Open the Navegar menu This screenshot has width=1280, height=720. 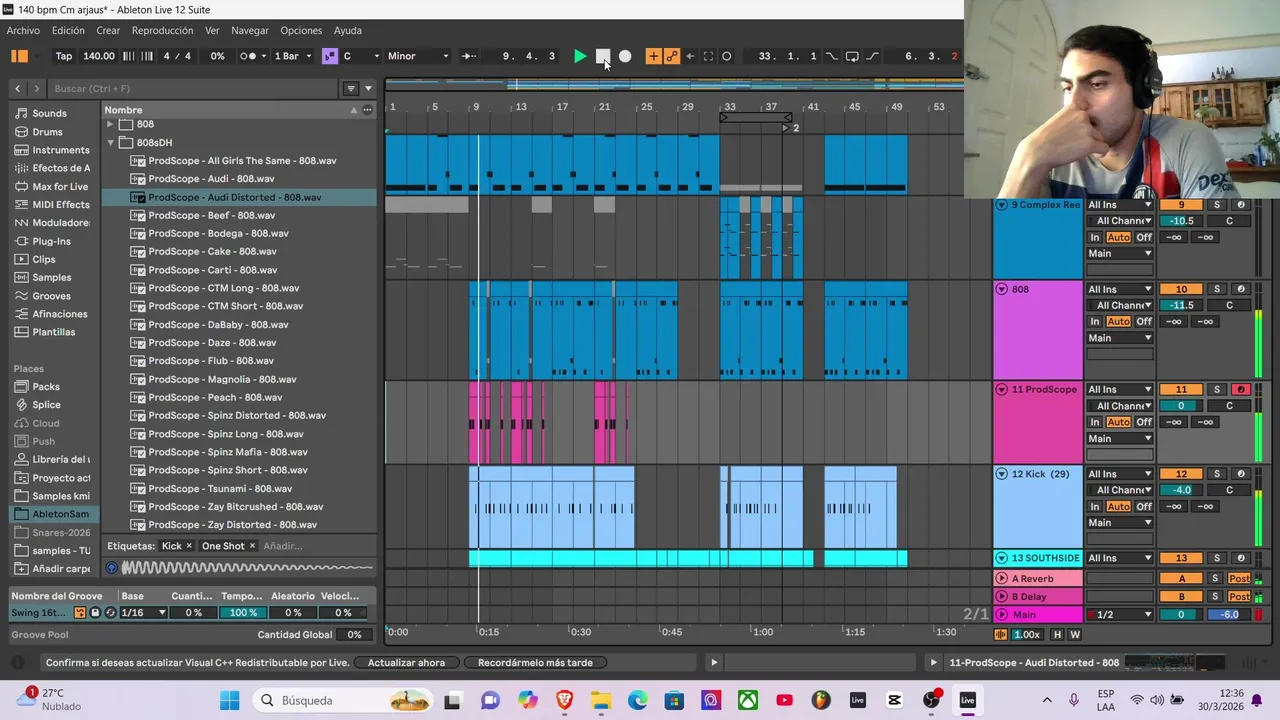[x=250, y=30]
